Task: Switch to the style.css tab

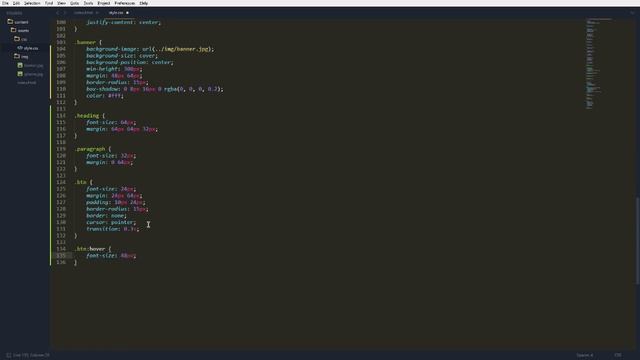Action: coord(116,13)
